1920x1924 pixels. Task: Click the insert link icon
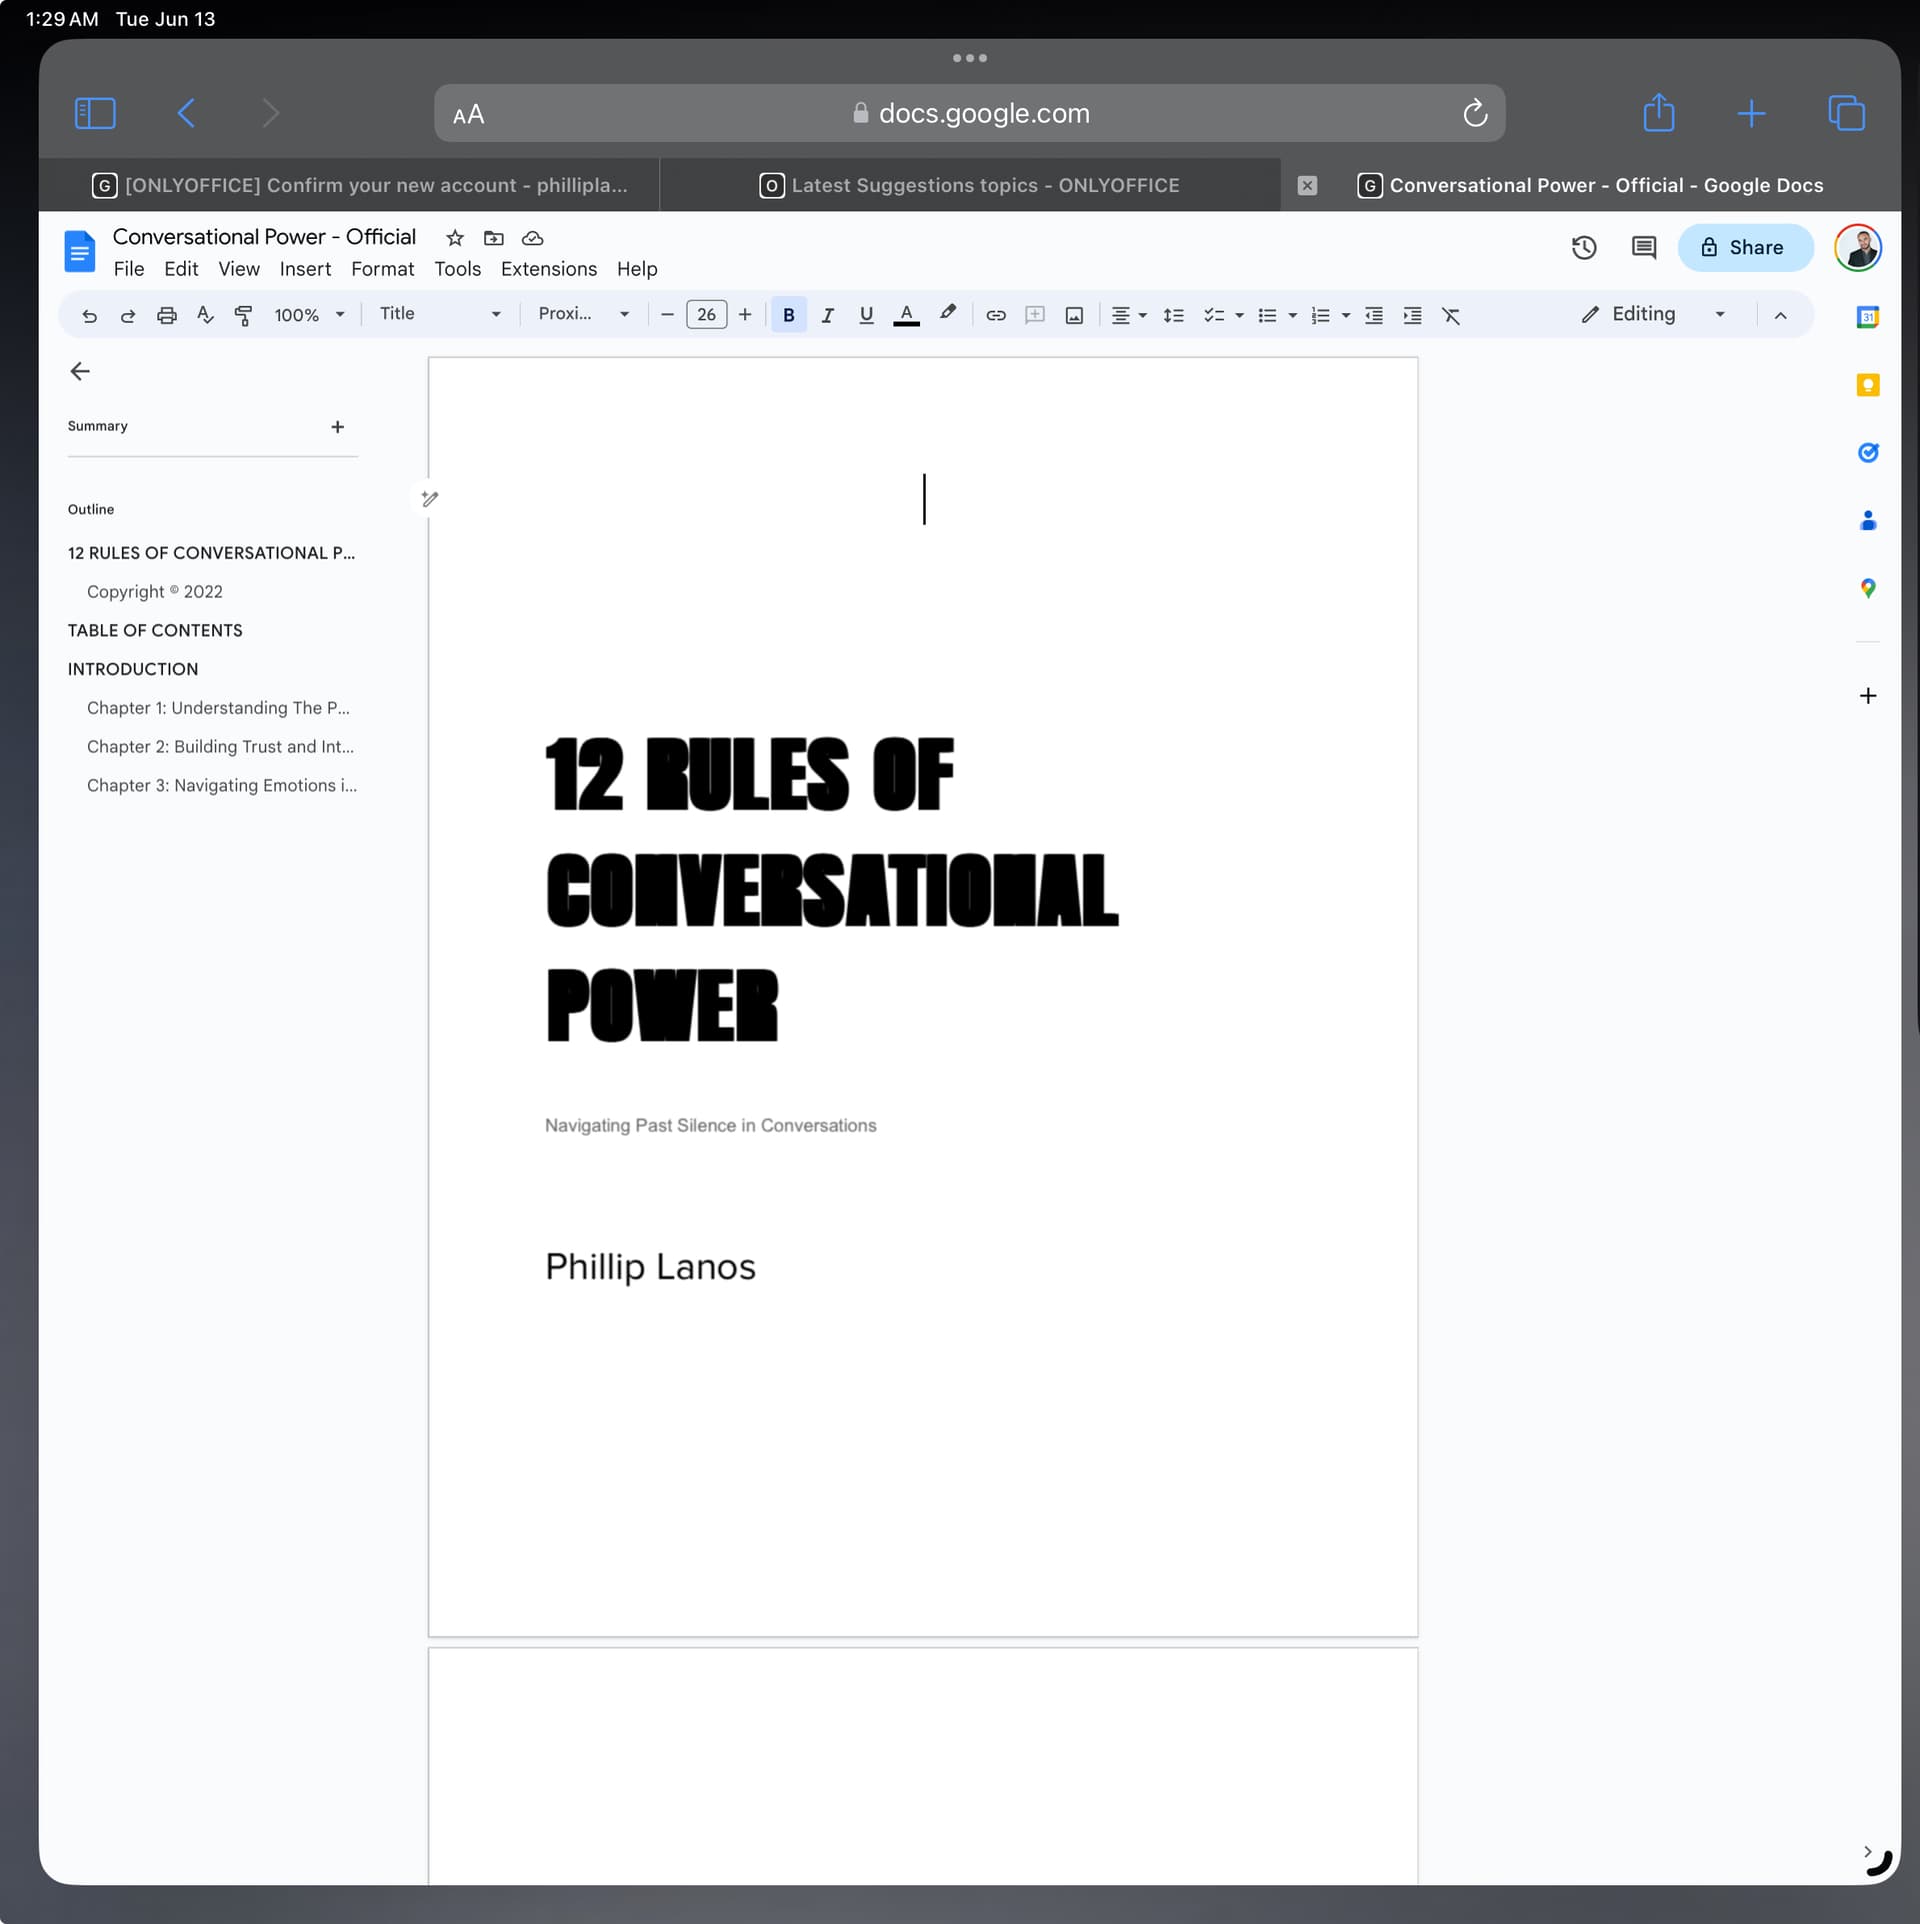(996, 316)
